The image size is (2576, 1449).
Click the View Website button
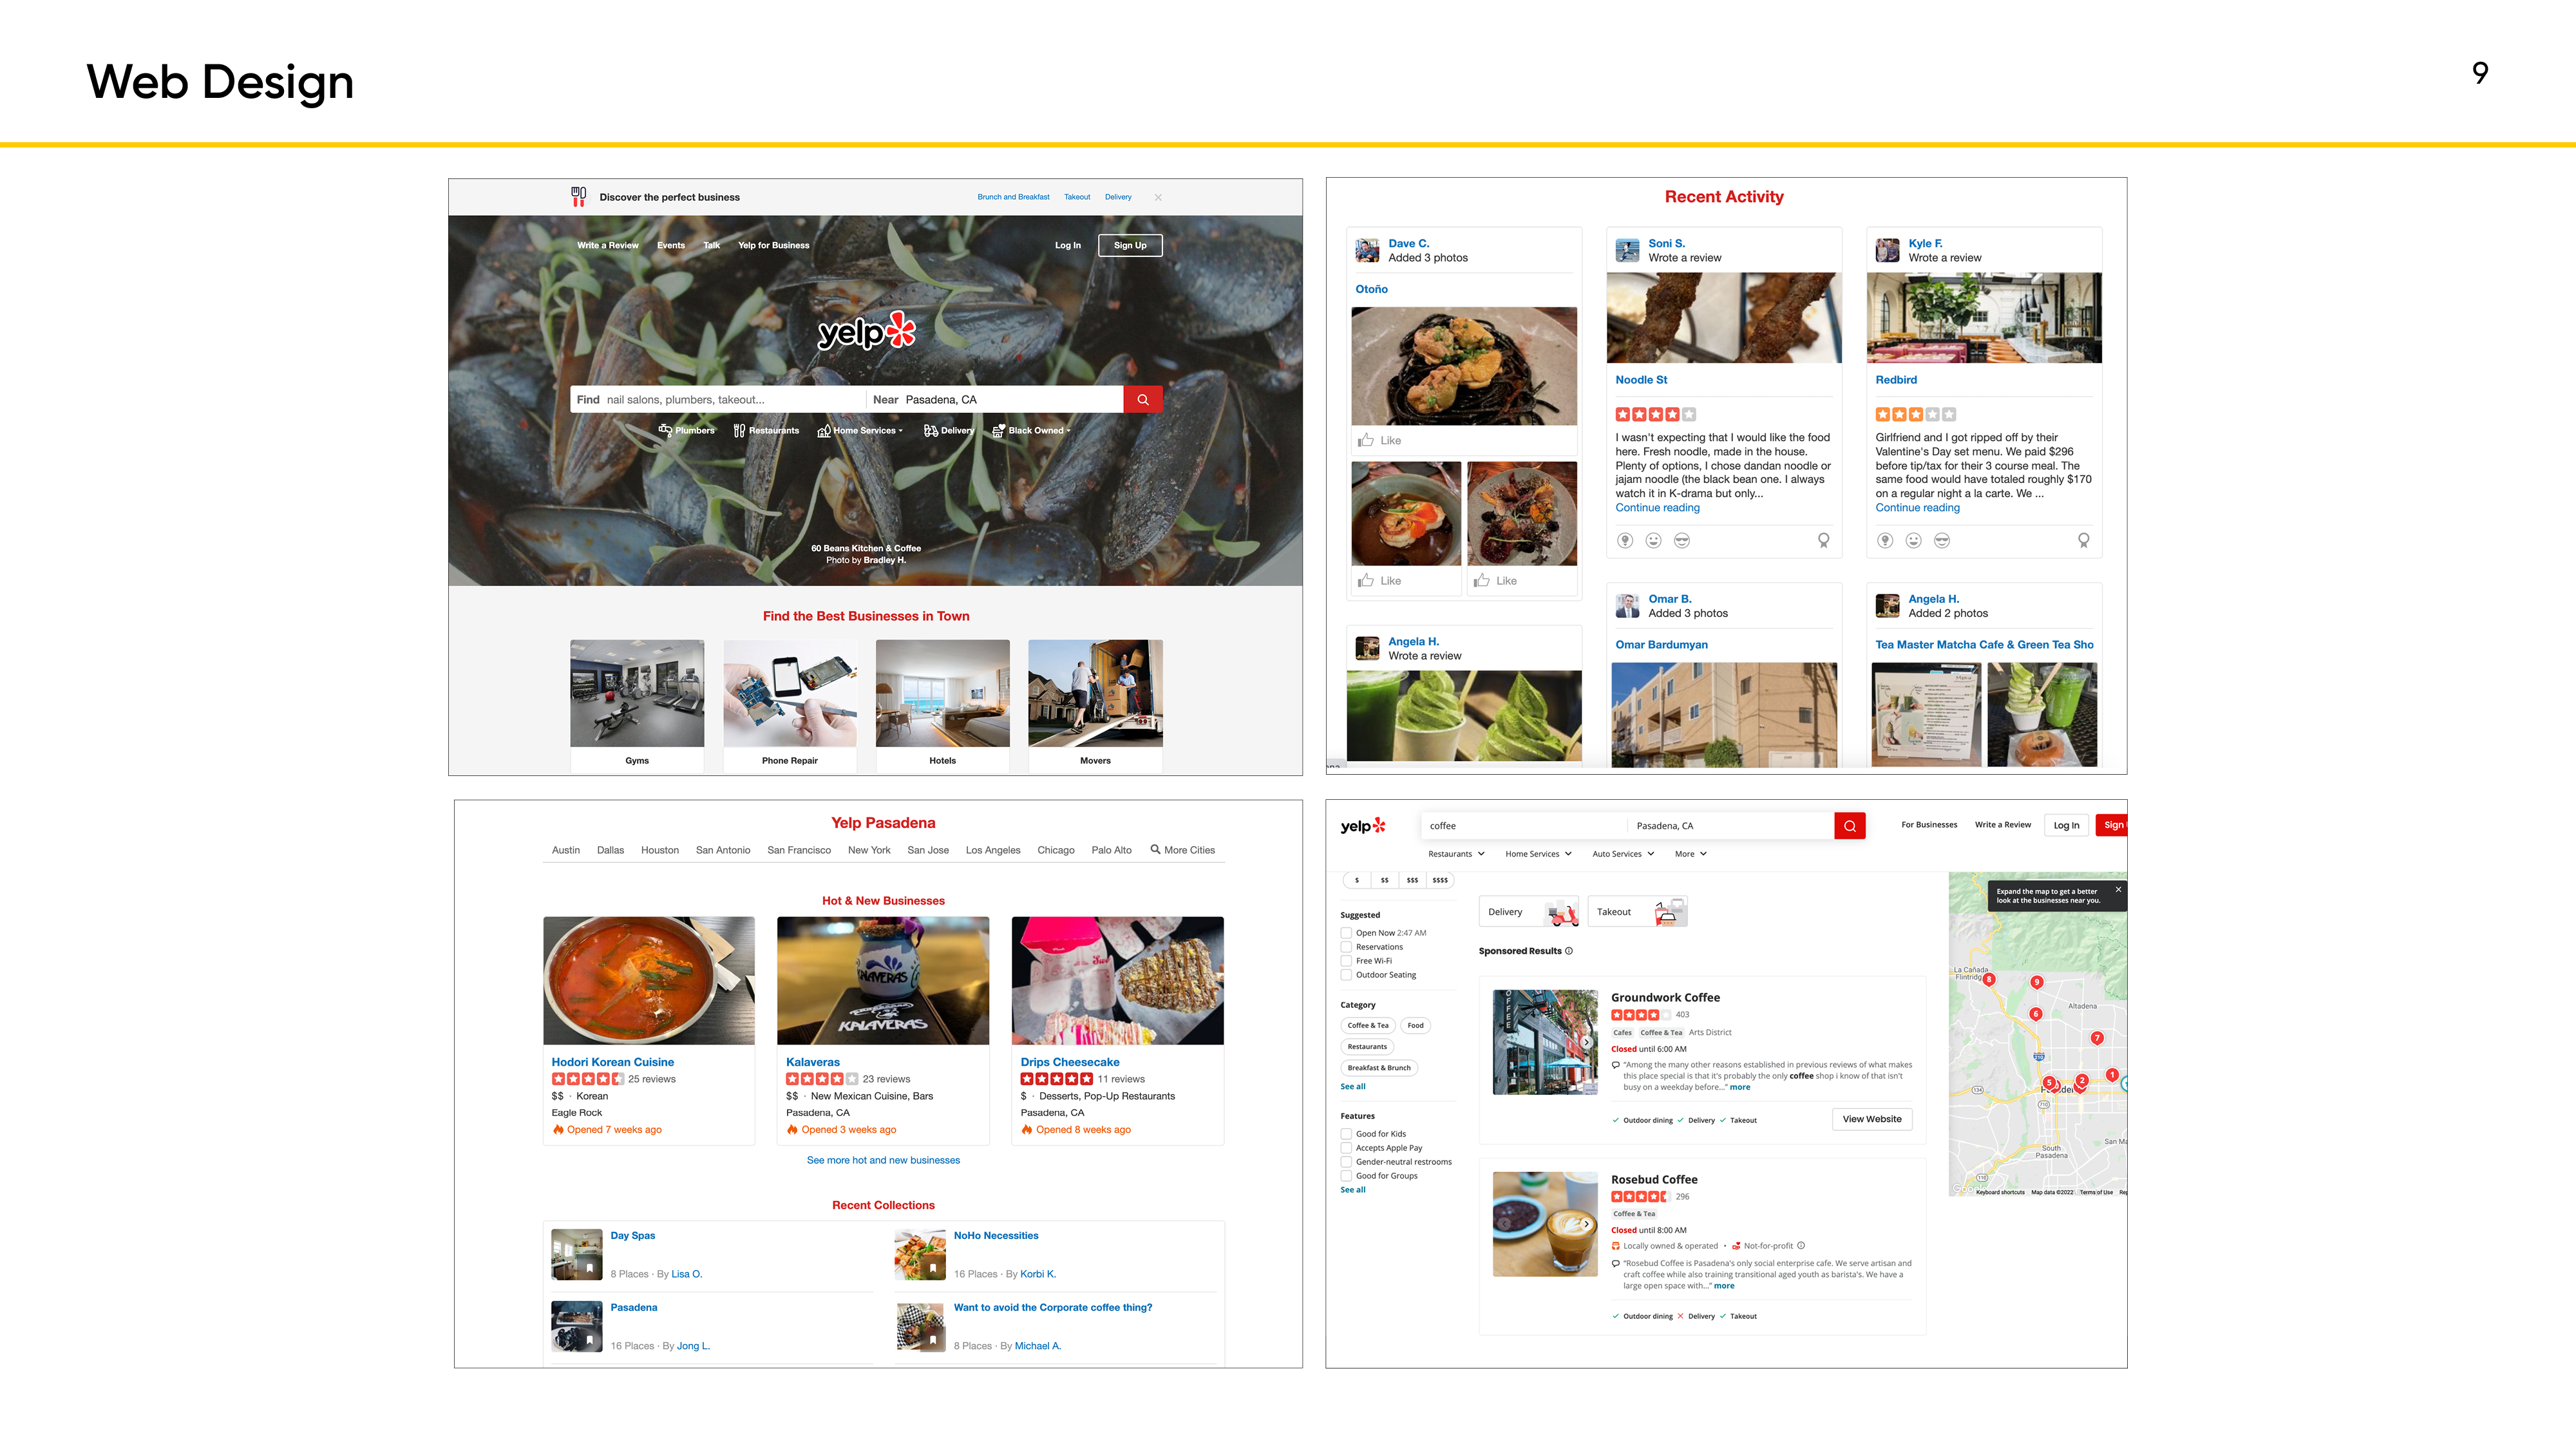(1871, 1119)
